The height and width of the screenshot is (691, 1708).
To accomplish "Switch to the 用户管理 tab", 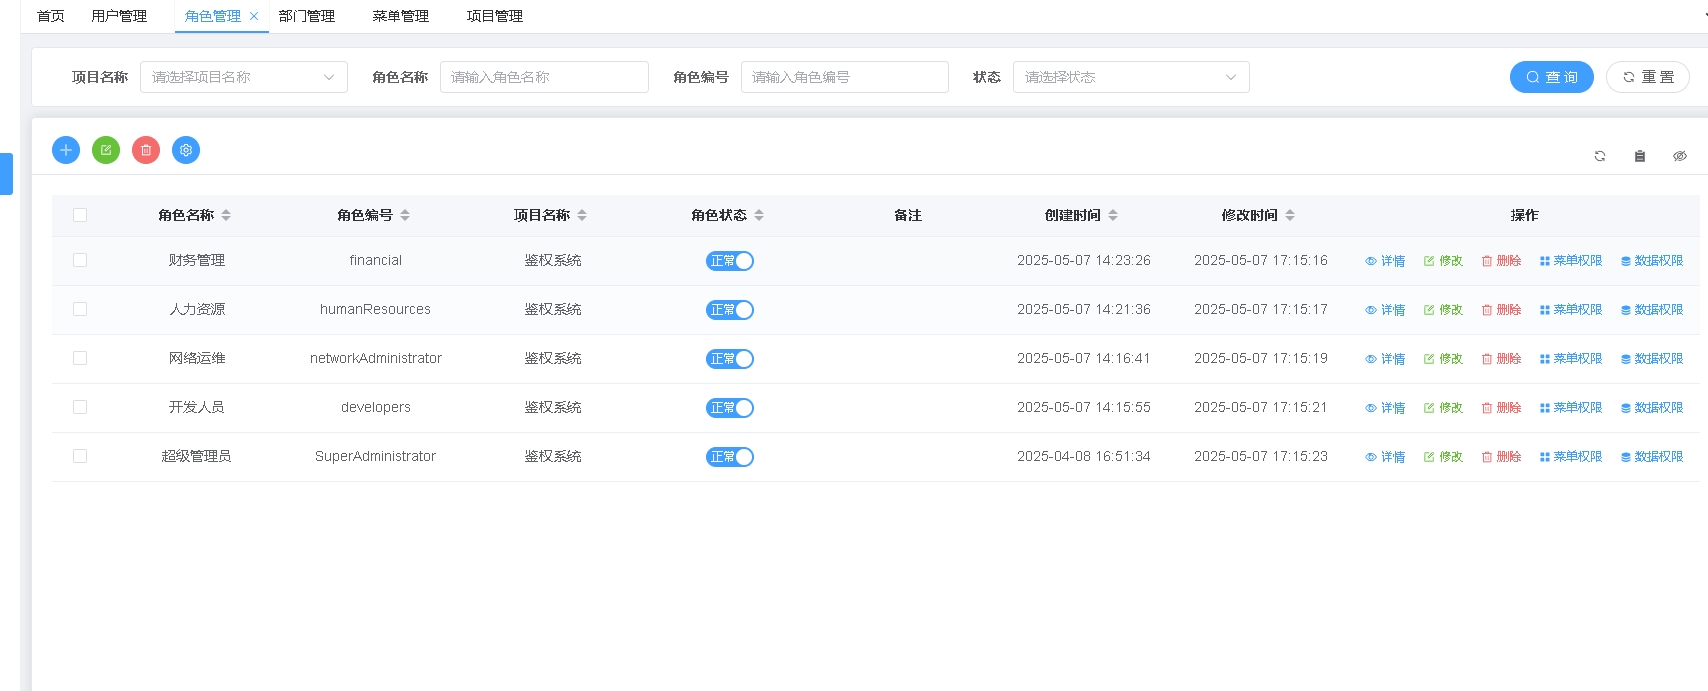I will tap(119, 16).
